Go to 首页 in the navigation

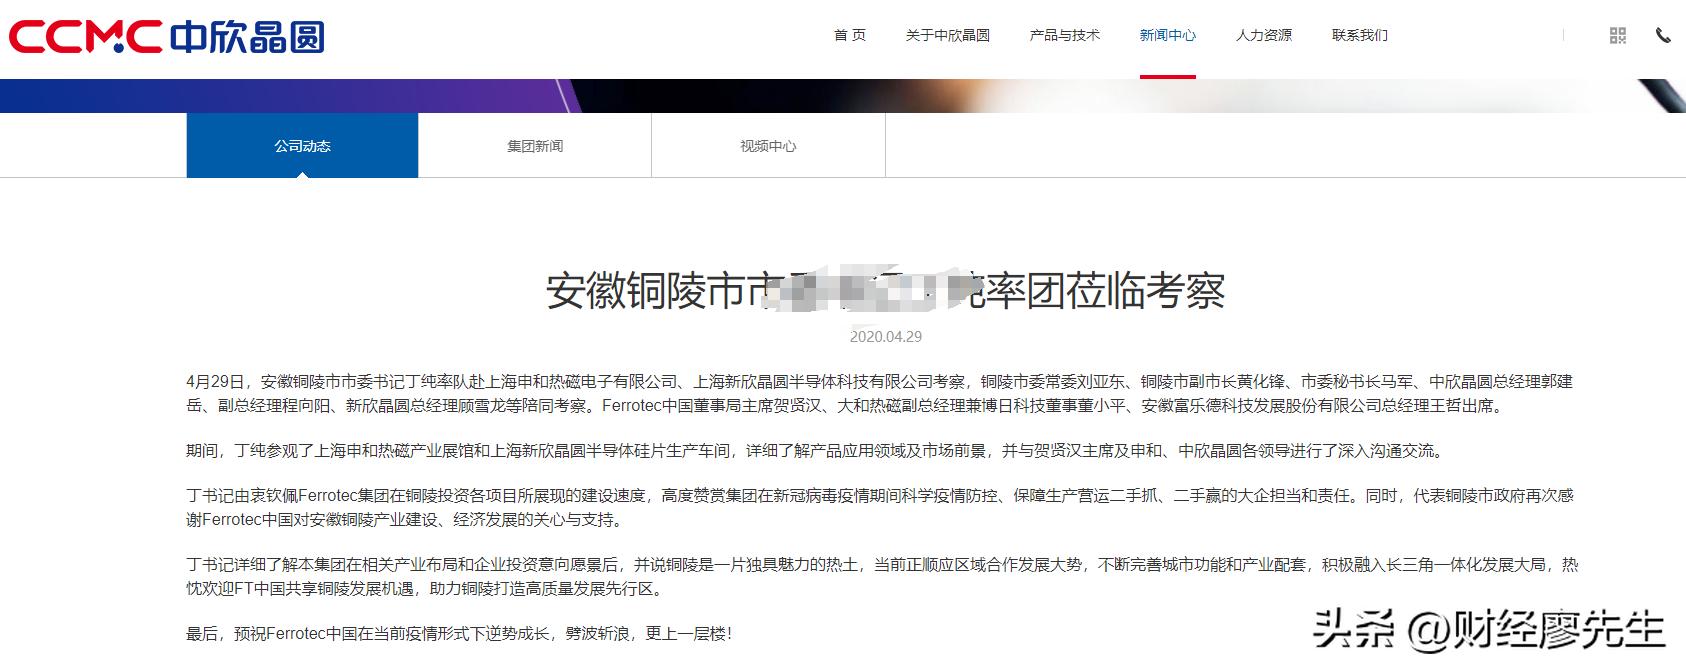[x=850, y=35]
